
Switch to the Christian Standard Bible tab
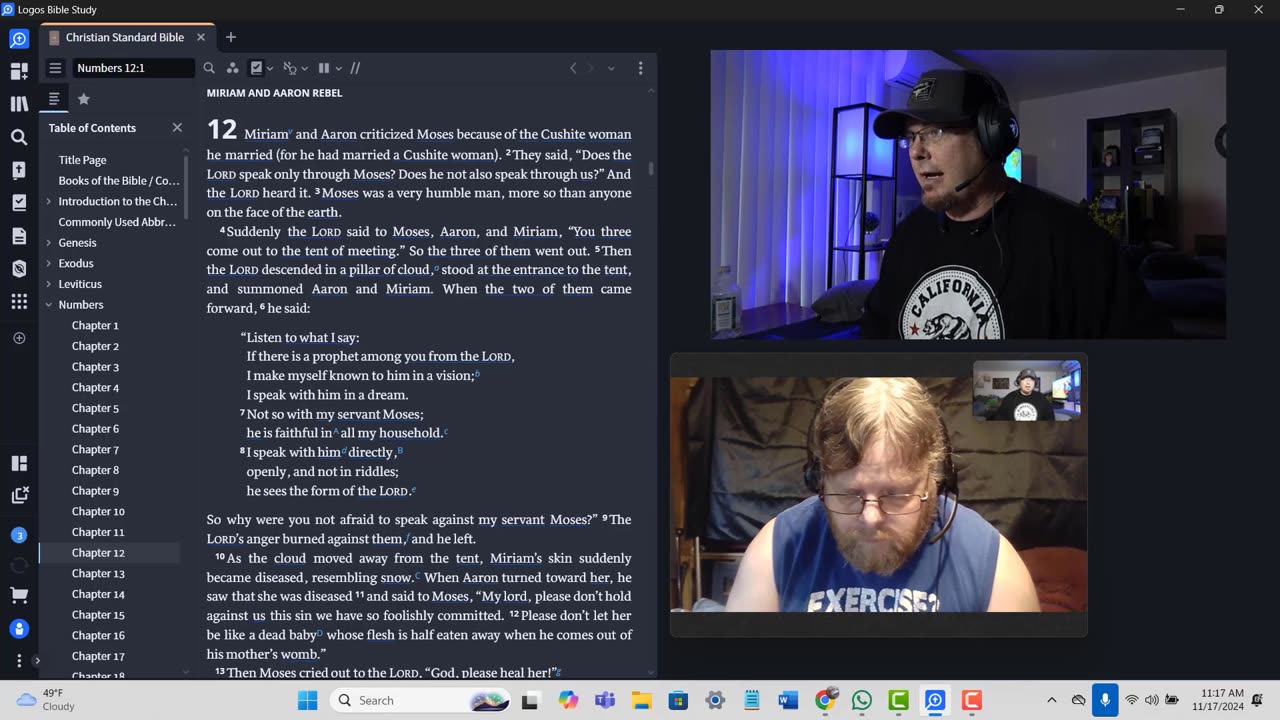tap(125, 37)
